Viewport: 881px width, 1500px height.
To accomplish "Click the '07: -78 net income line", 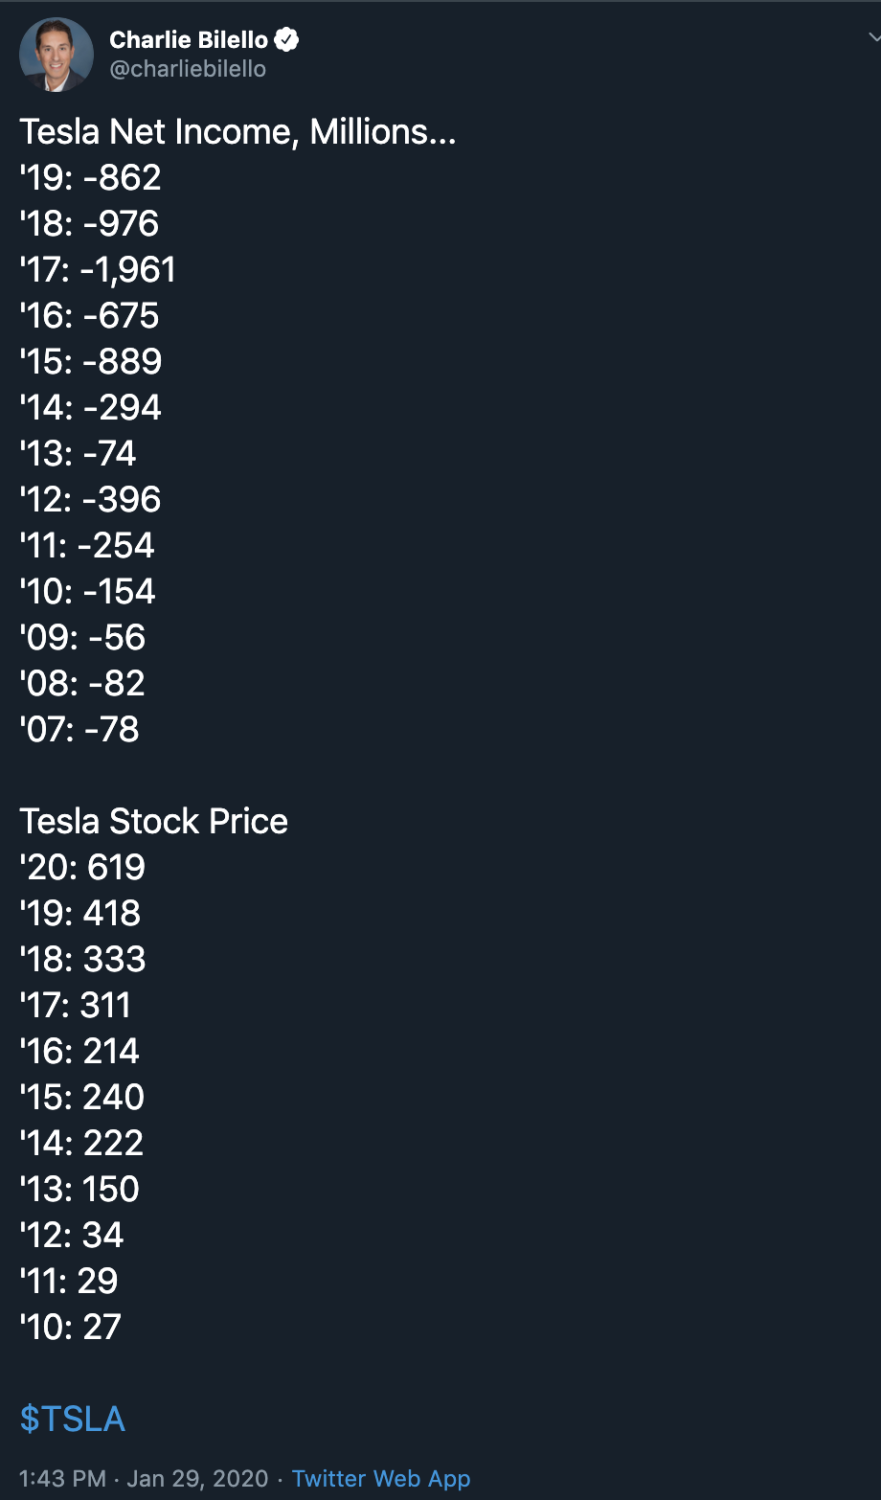I will click(80, 730).
